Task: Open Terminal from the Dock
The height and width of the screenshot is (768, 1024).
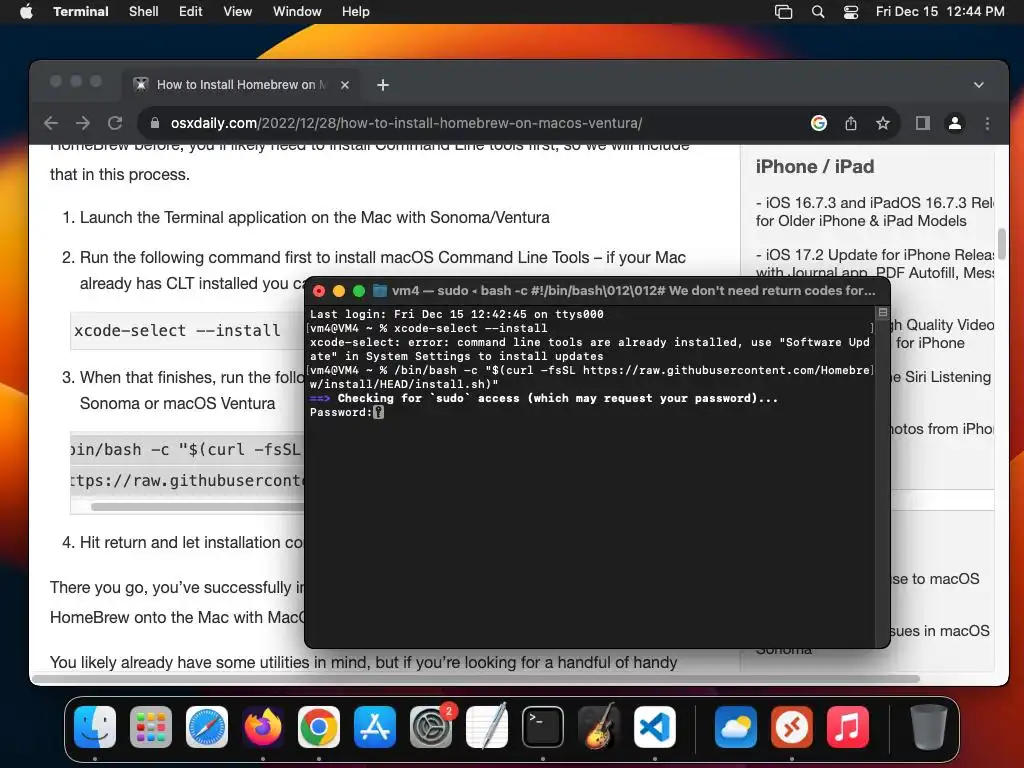Action: [x=543, y=727]
